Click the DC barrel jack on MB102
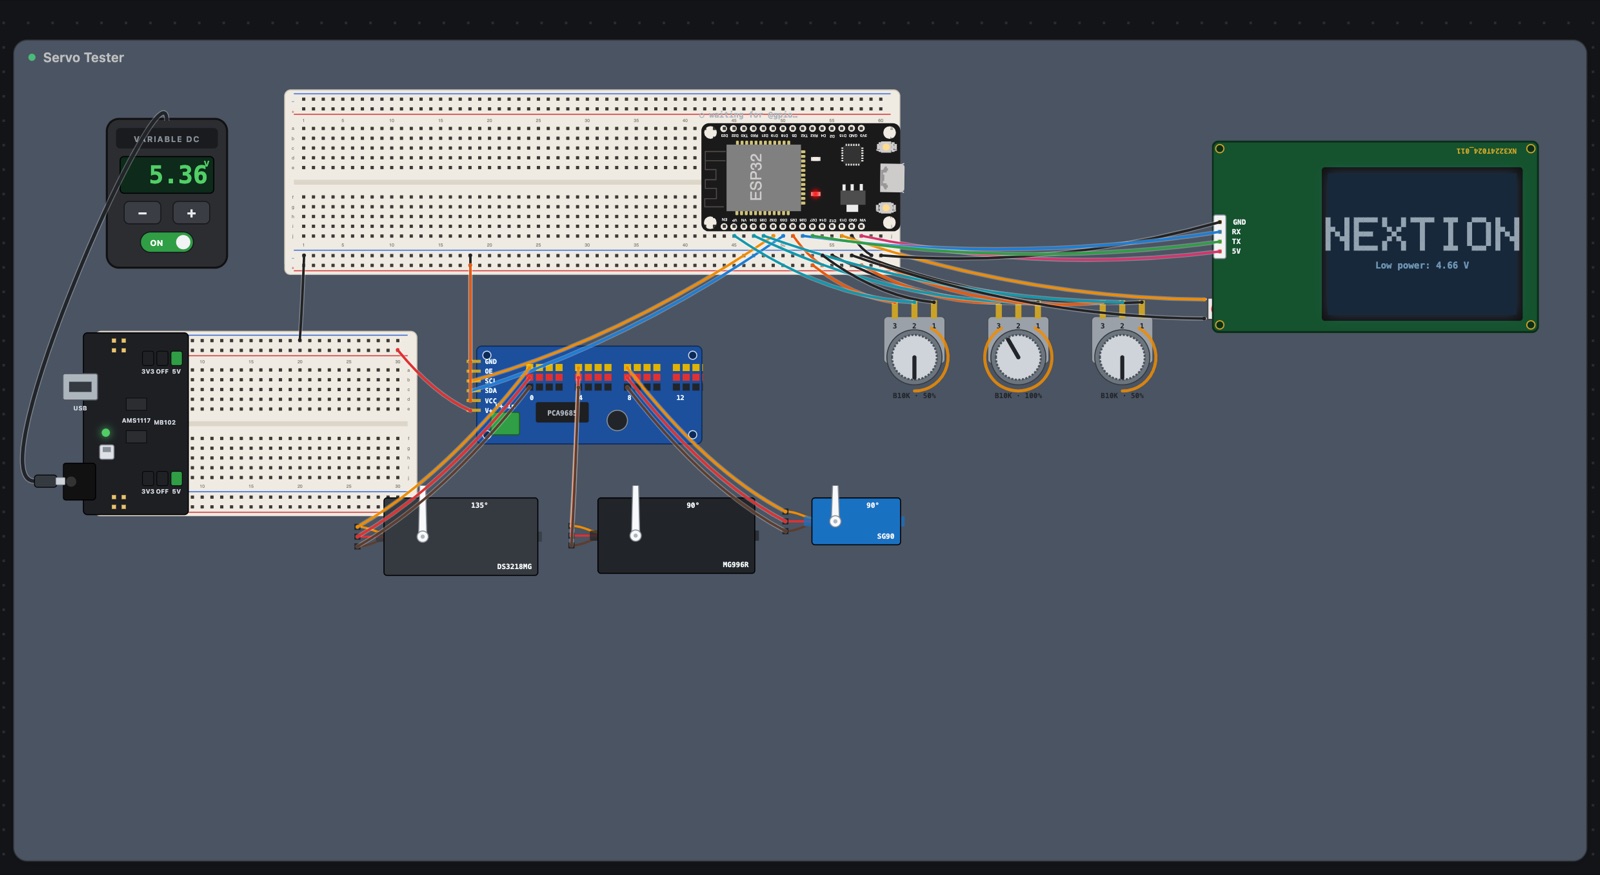1600x875 pixels. (78, 481)
